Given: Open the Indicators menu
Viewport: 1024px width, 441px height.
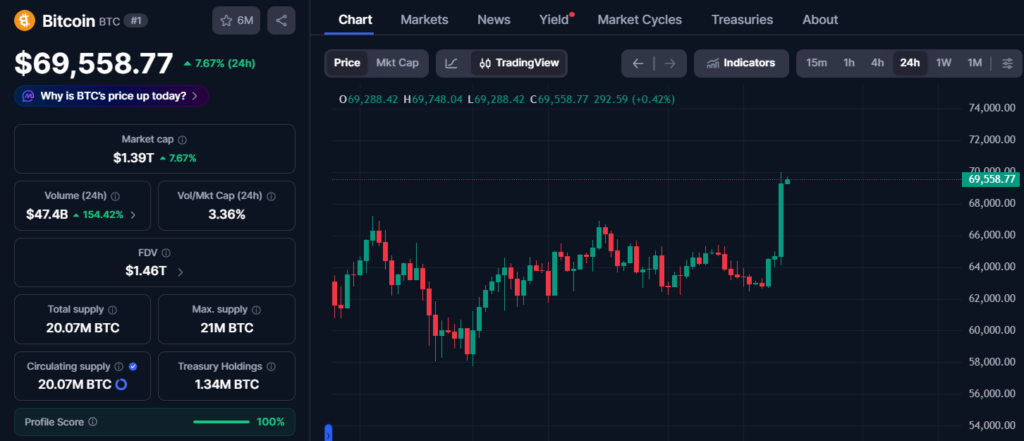Looking at the screenshot, I should (741, 63).
